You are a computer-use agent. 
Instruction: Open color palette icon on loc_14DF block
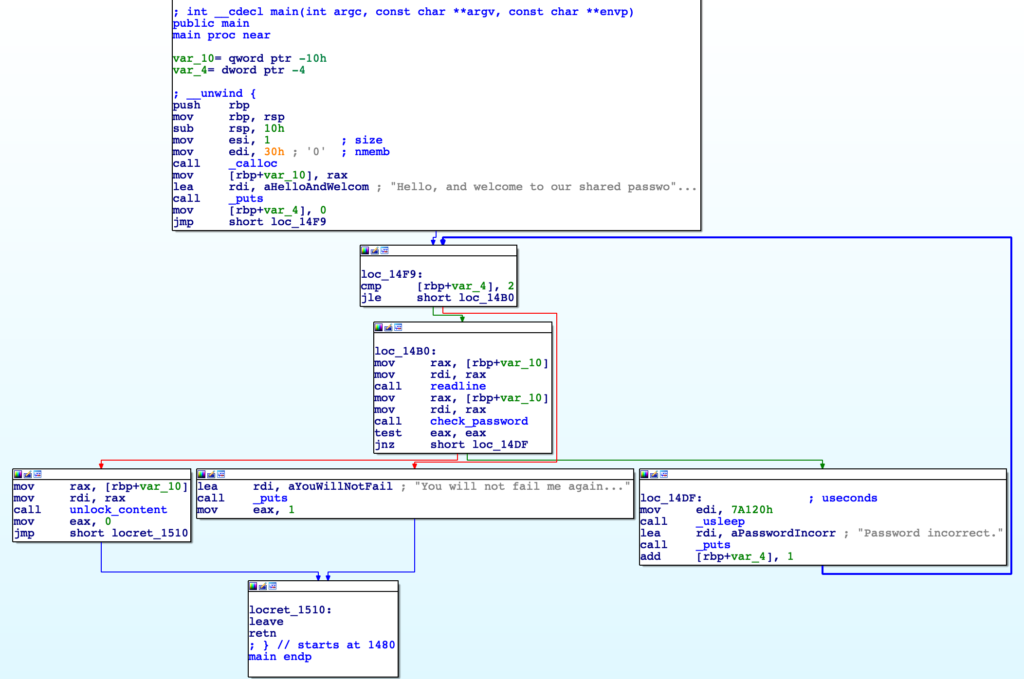tap(645, 474)
